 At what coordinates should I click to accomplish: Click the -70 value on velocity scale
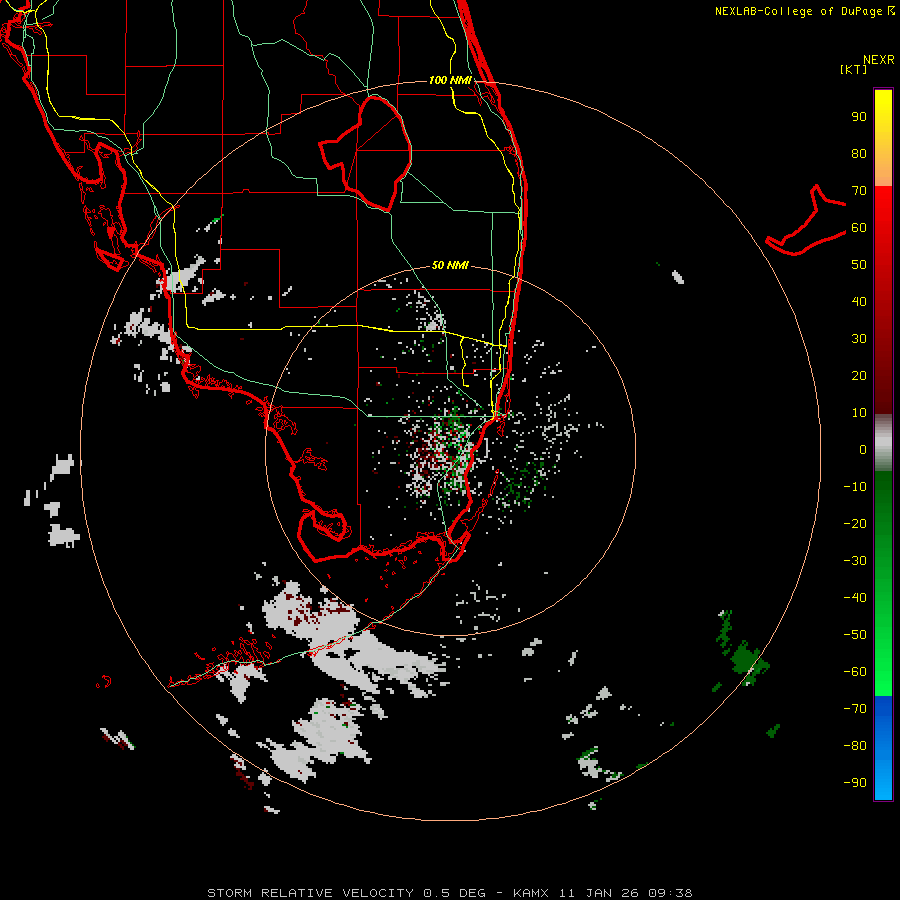click(855, 709)
